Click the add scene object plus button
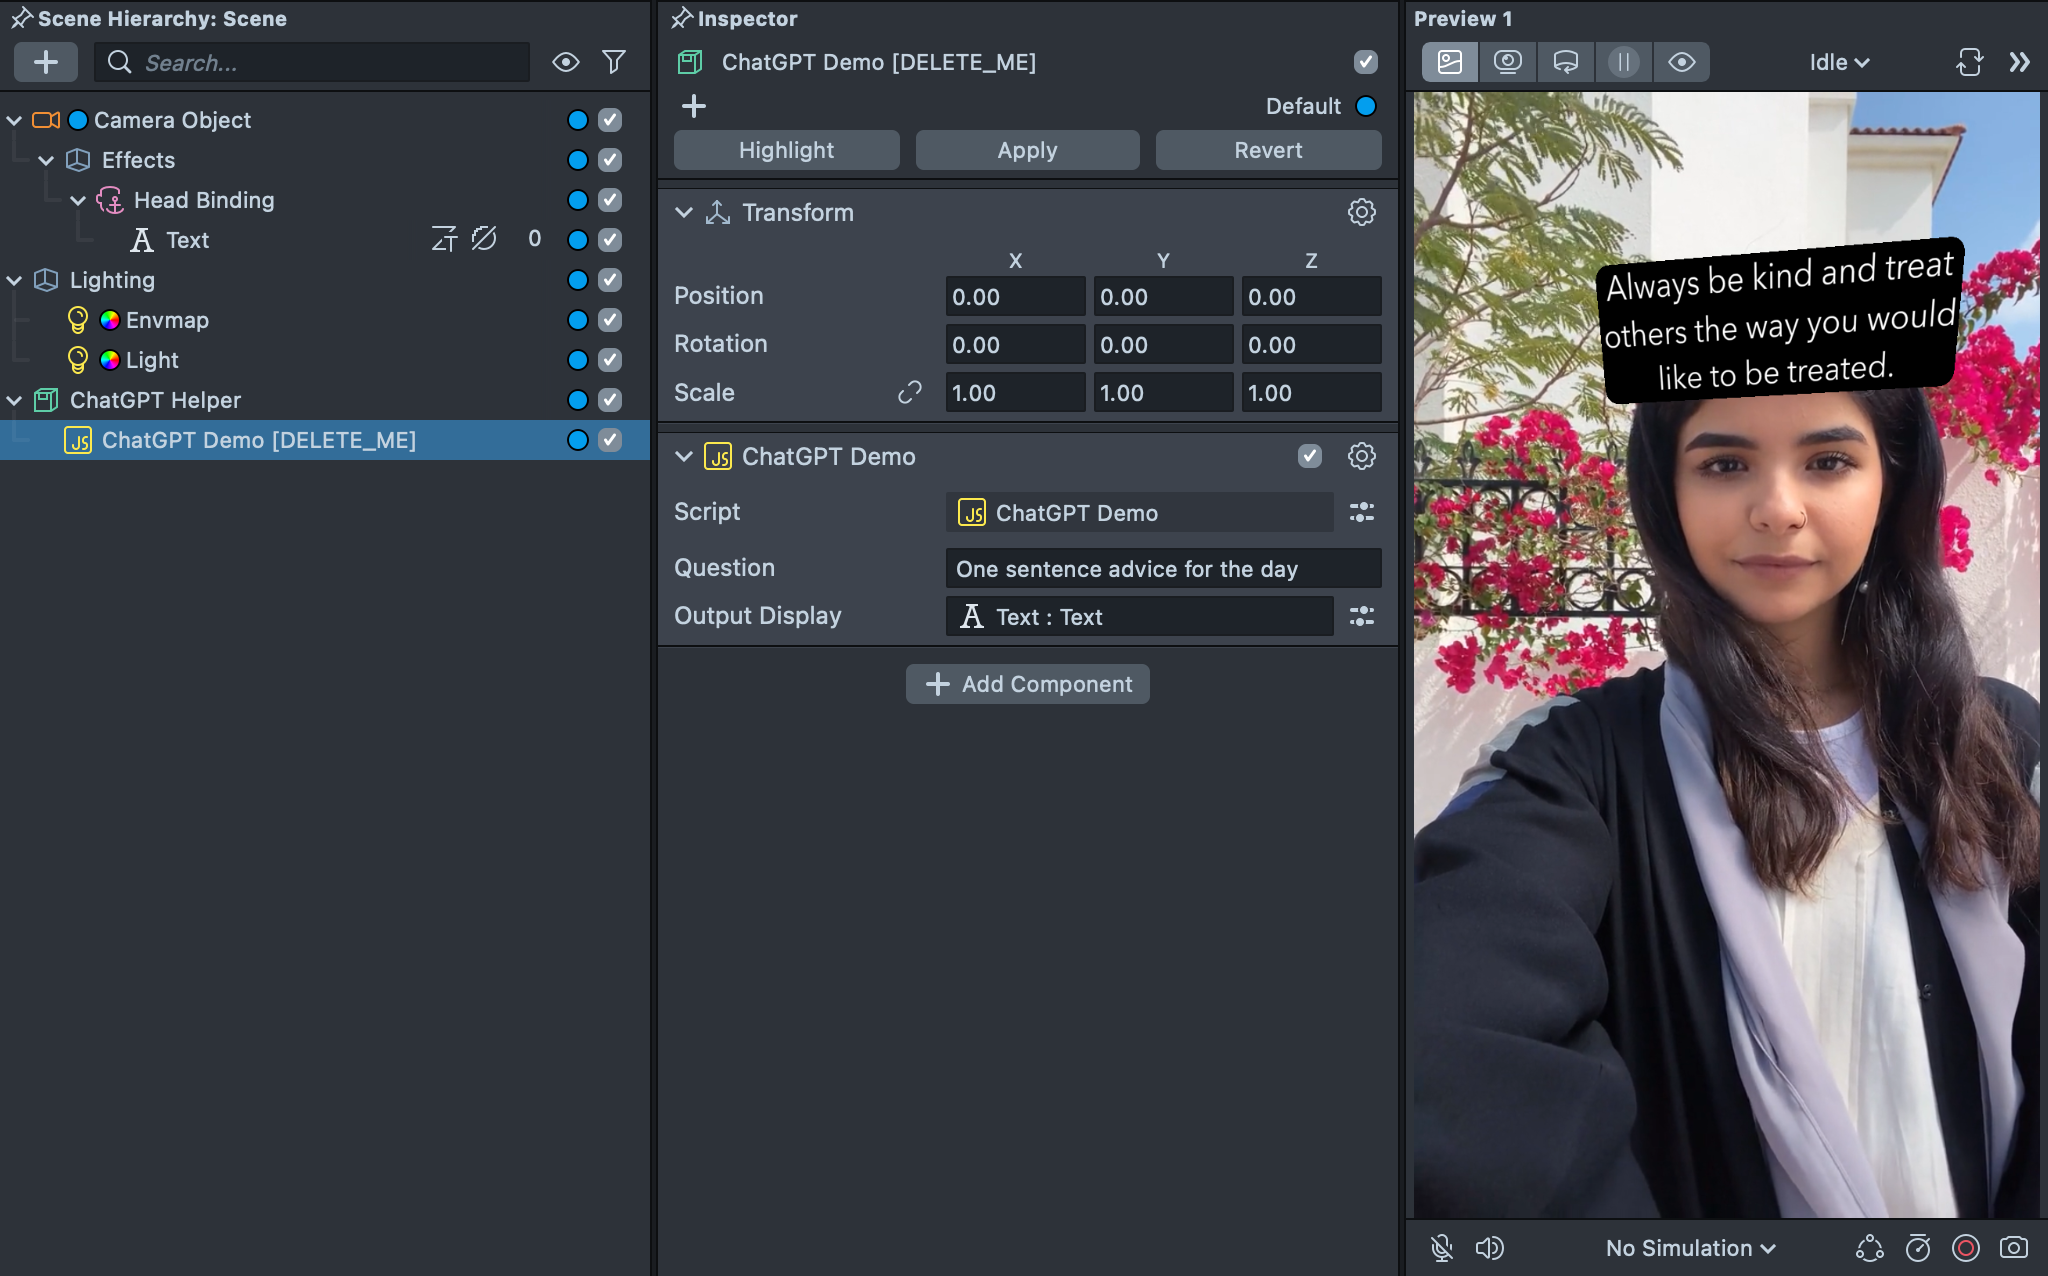Image resolution: width=2048 pixels, height=1276 pixels. 46,62
